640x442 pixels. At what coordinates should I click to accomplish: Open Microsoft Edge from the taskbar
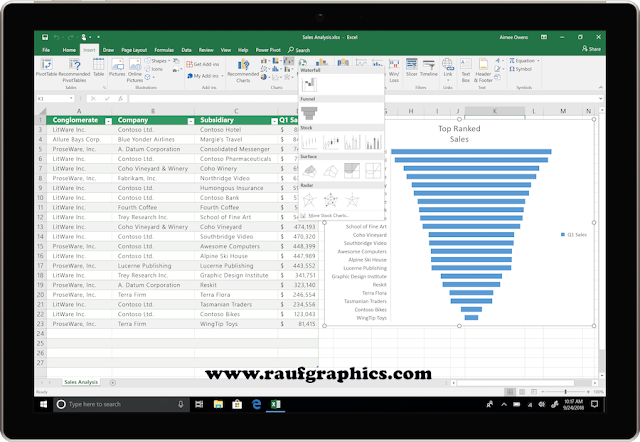coord(256,404)
